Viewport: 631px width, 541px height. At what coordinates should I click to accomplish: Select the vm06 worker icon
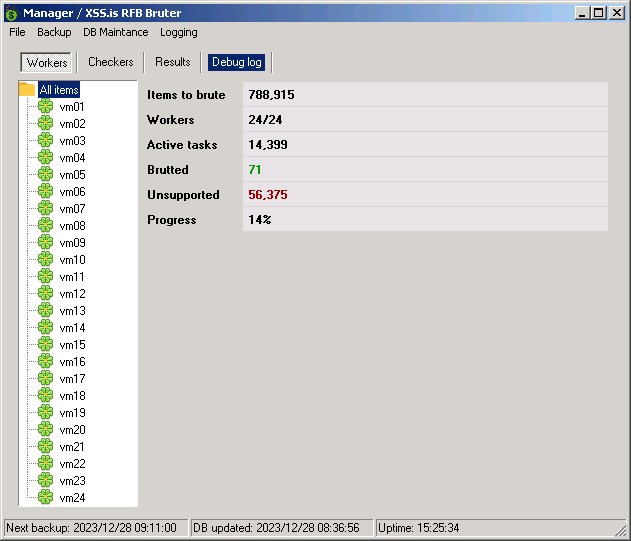45,191
